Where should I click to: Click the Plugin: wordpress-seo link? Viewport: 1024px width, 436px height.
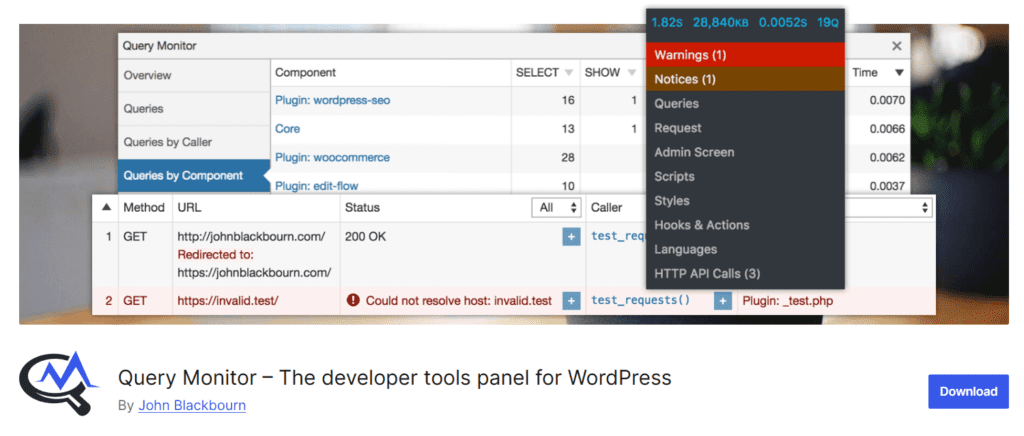click(332, 101)
